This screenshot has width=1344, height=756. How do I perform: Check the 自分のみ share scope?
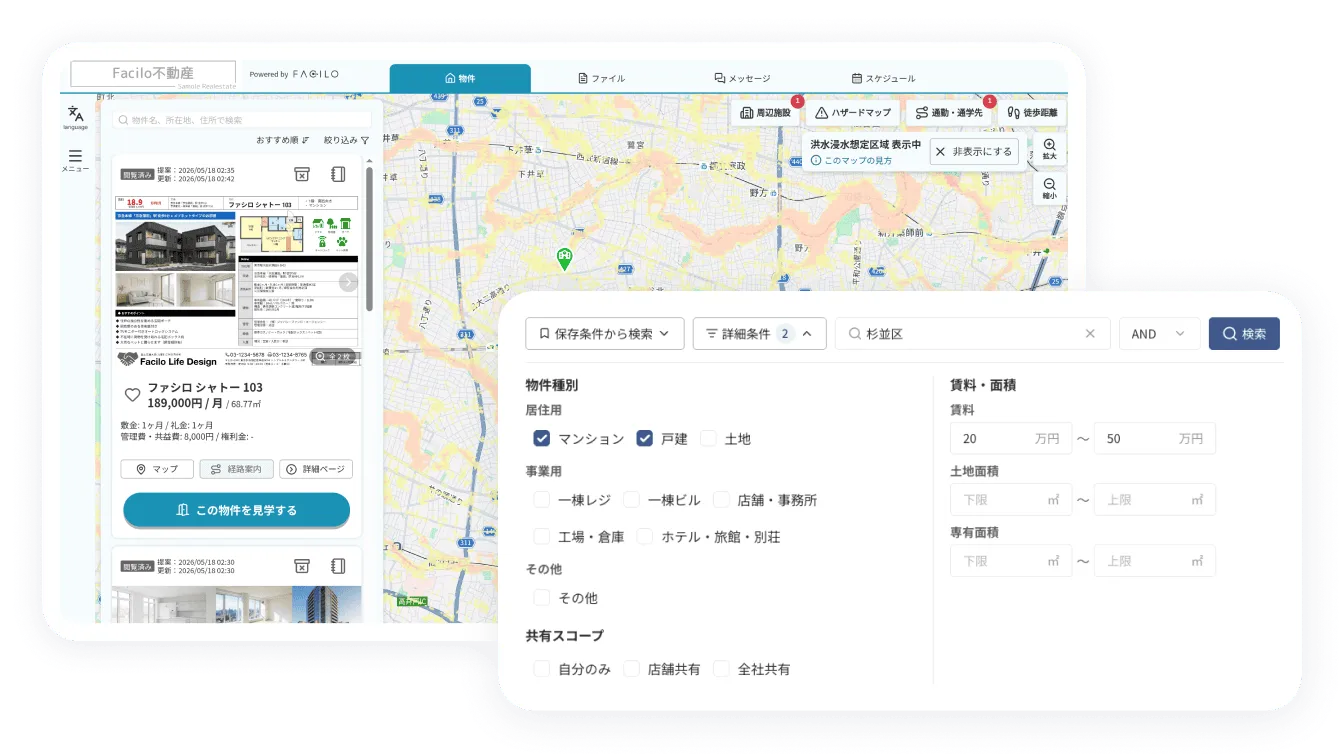(542, 668)
